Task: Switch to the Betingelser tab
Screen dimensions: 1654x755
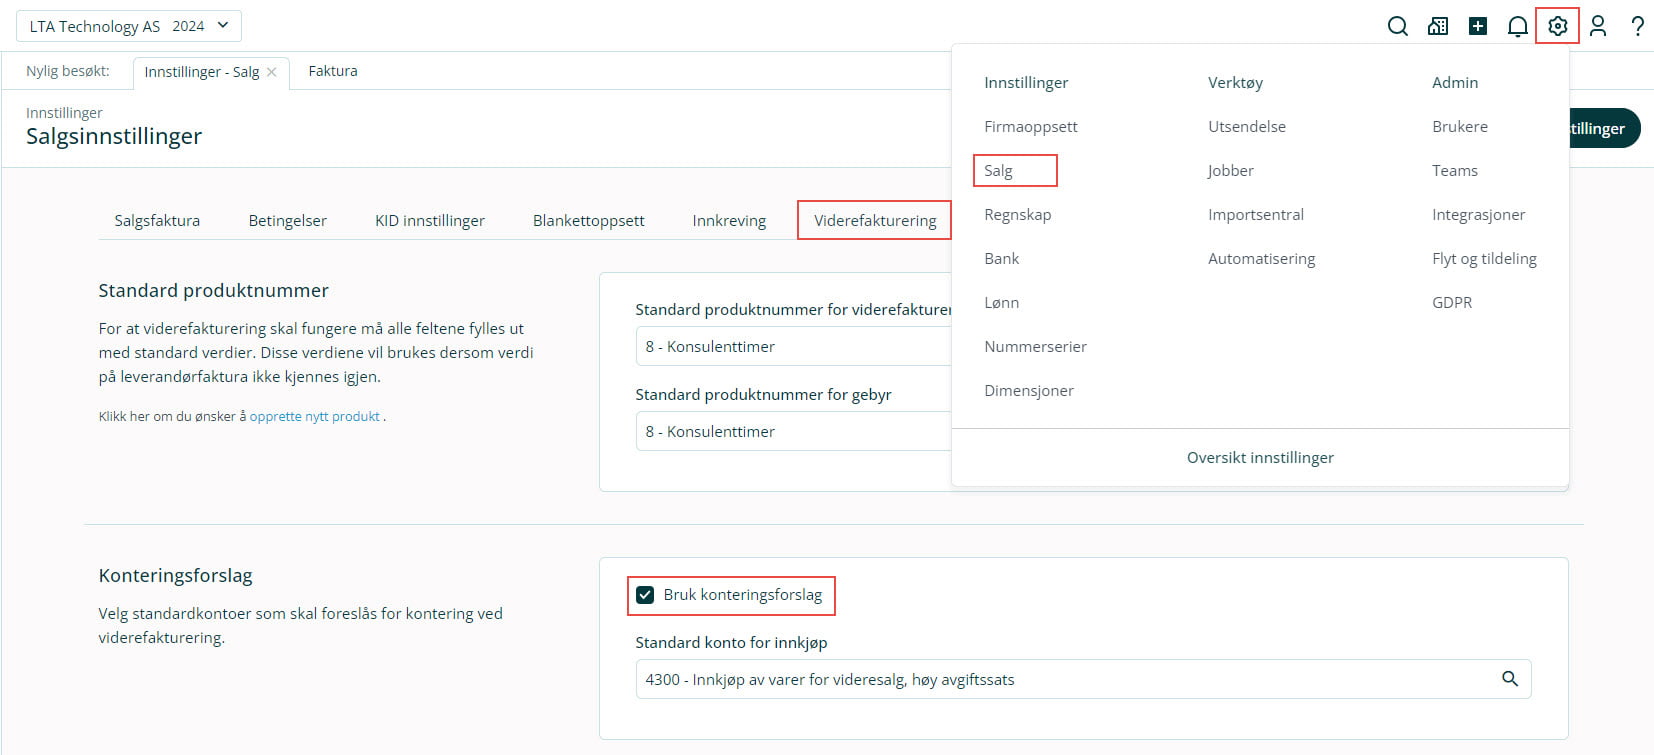Action: tap(287, 221)
